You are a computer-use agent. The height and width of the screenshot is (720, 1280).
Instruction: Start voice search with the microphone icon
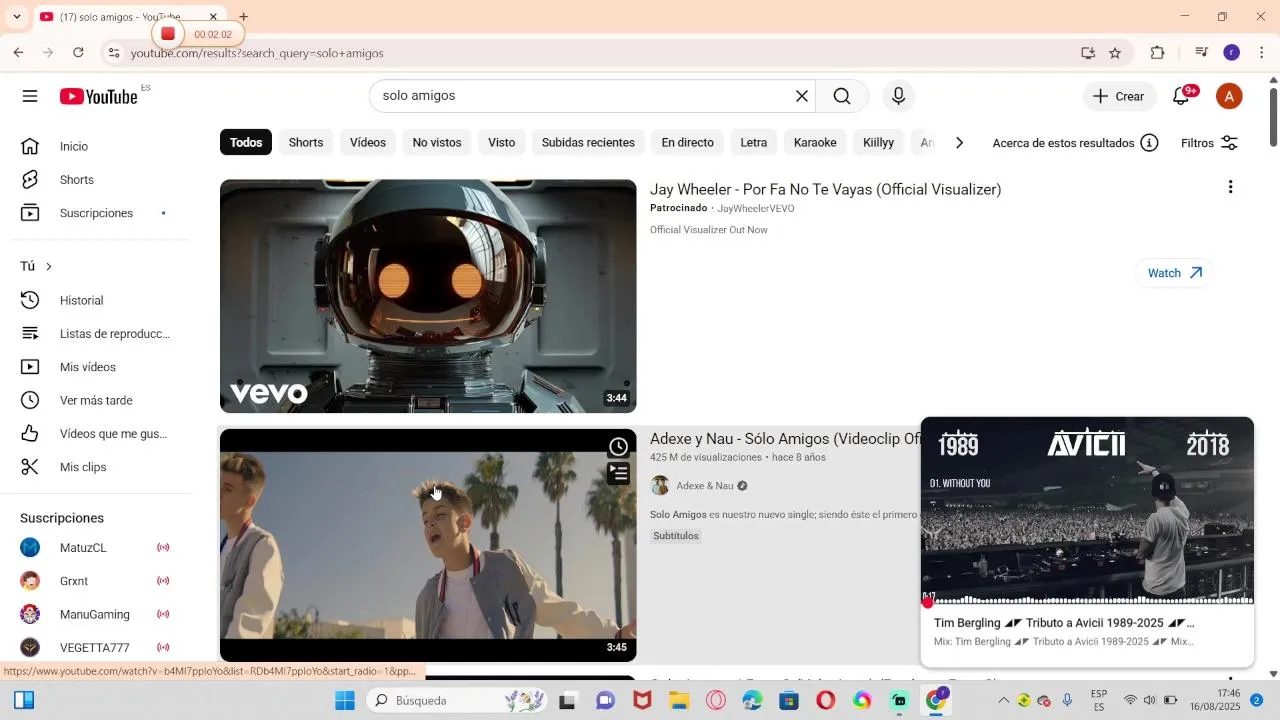pyautogui.click(x=898, y=96)
